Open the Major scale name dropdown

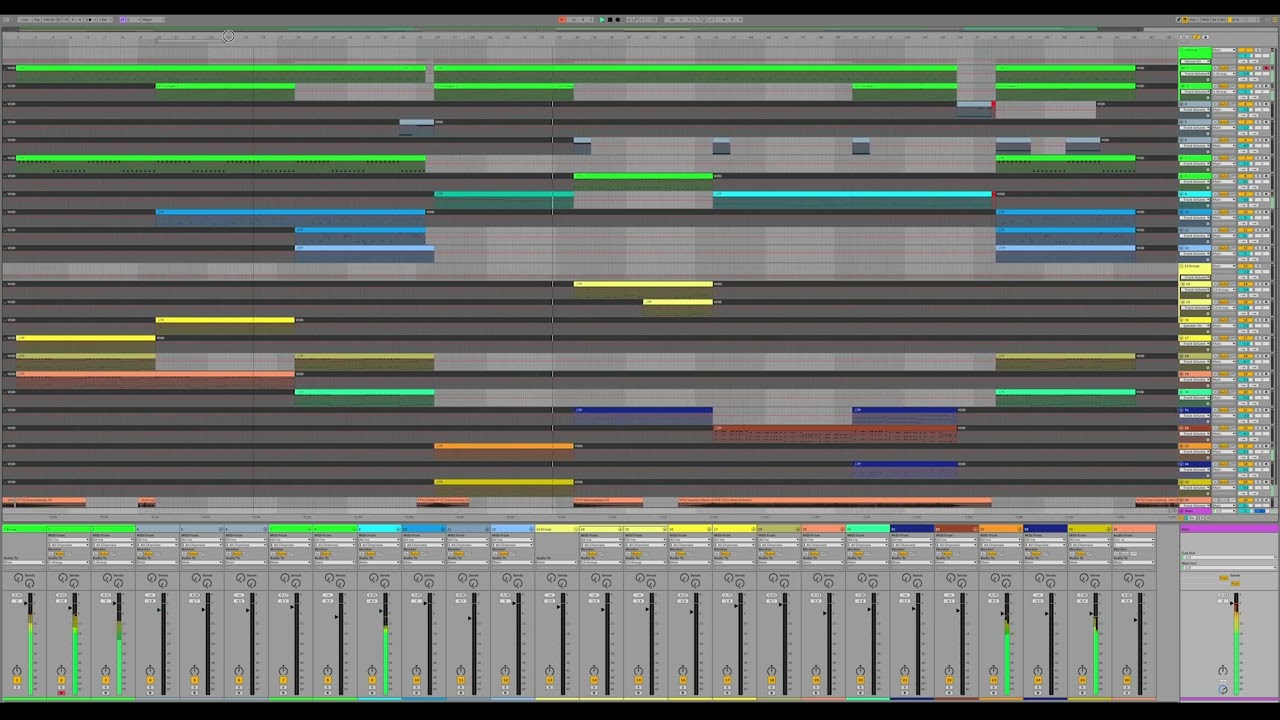153,19
